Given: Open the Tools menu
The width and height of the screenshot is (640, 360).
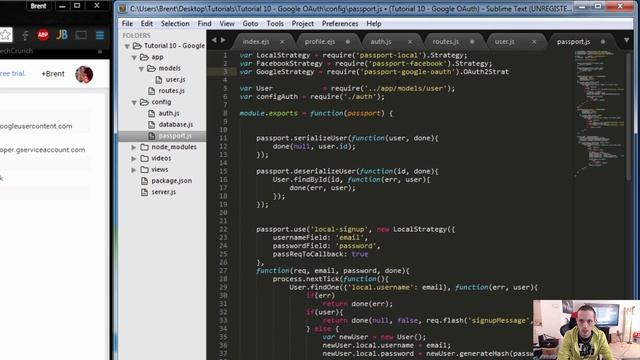Looking at the screenshot, I should [x=275, y=24].
